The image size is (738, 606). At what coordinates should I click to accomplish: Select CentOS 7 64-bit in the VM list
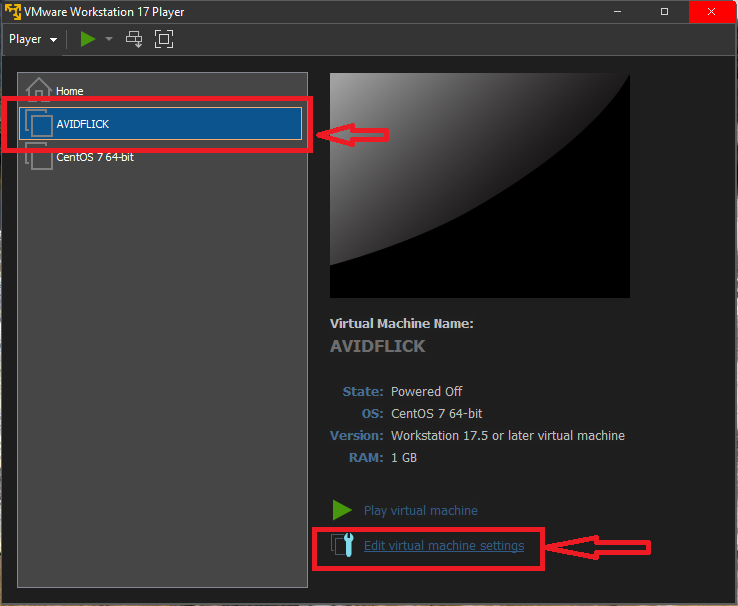click(x=95, y=157)
